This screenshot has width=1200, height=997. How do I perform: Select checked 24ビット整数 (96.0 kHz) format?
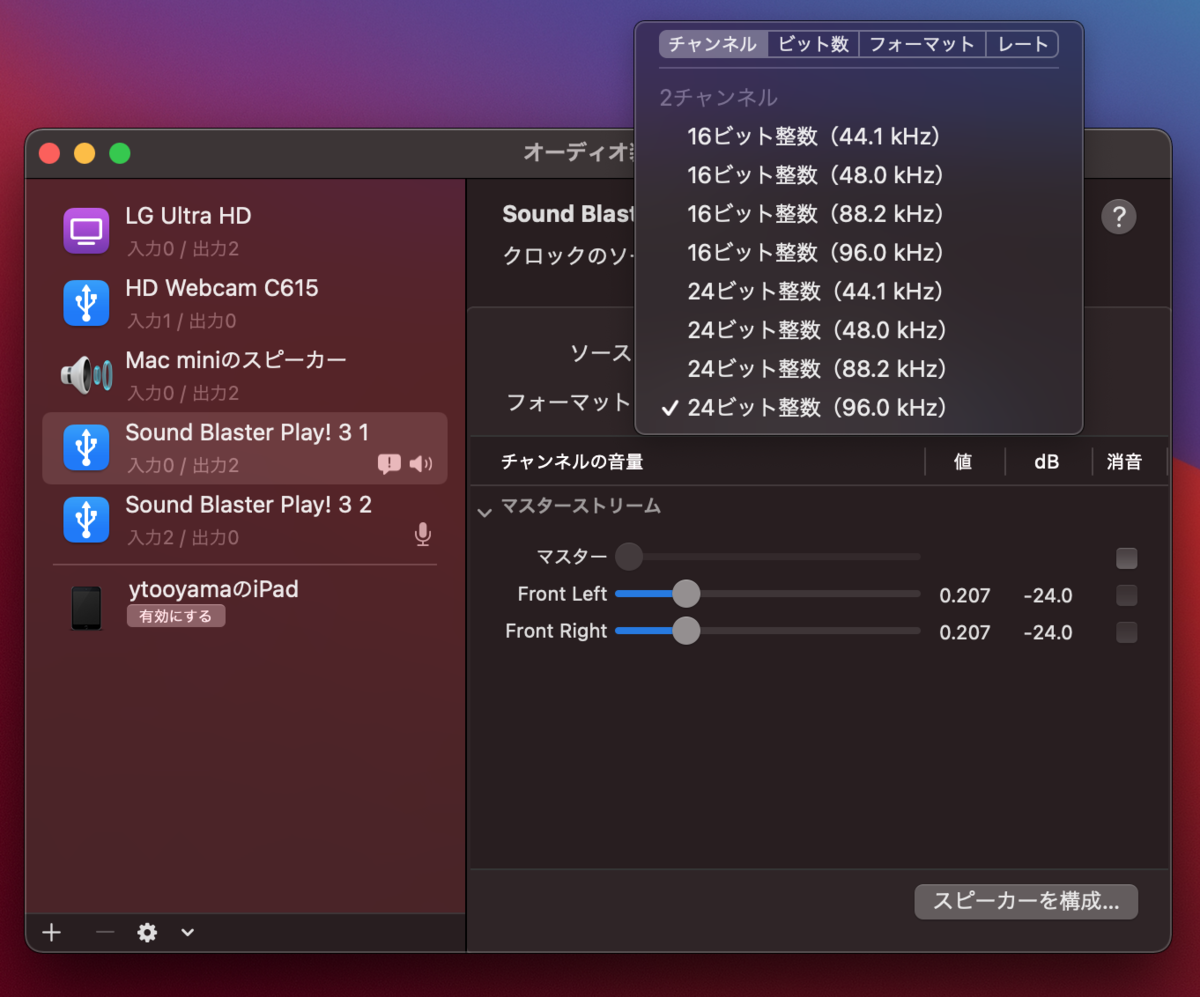pyautogui.click(x=859, y=407)
